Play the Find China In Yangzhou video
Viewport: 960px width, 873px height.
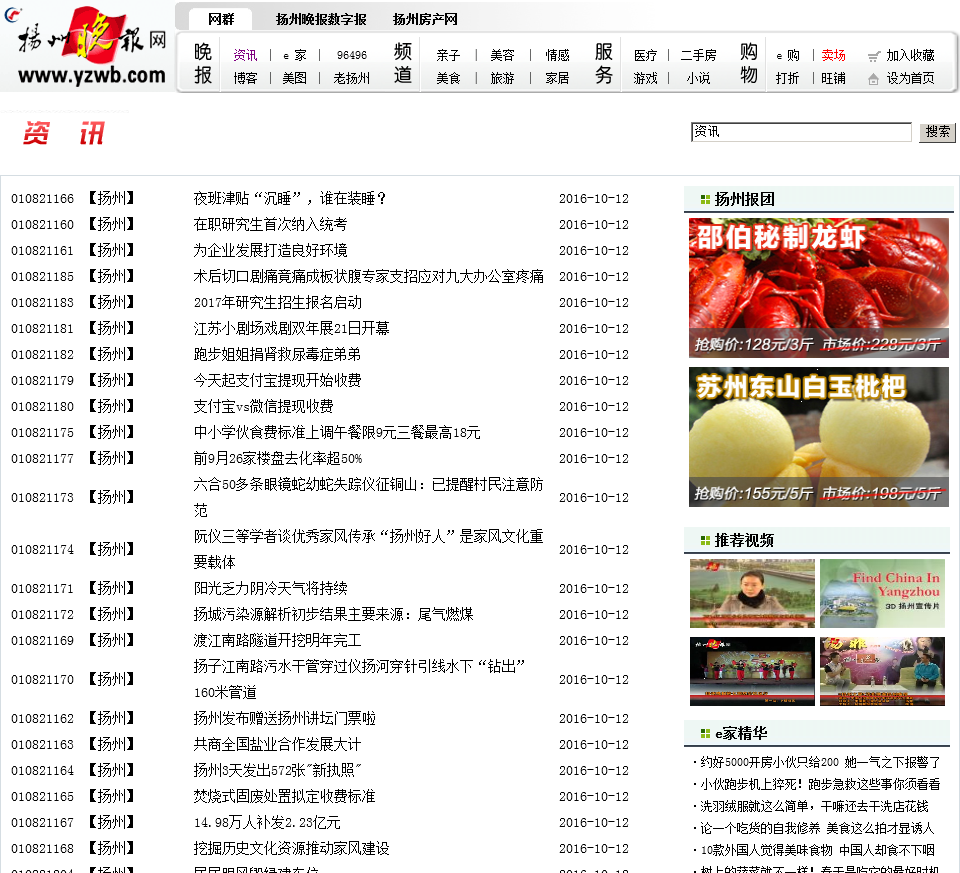(882, 593)
